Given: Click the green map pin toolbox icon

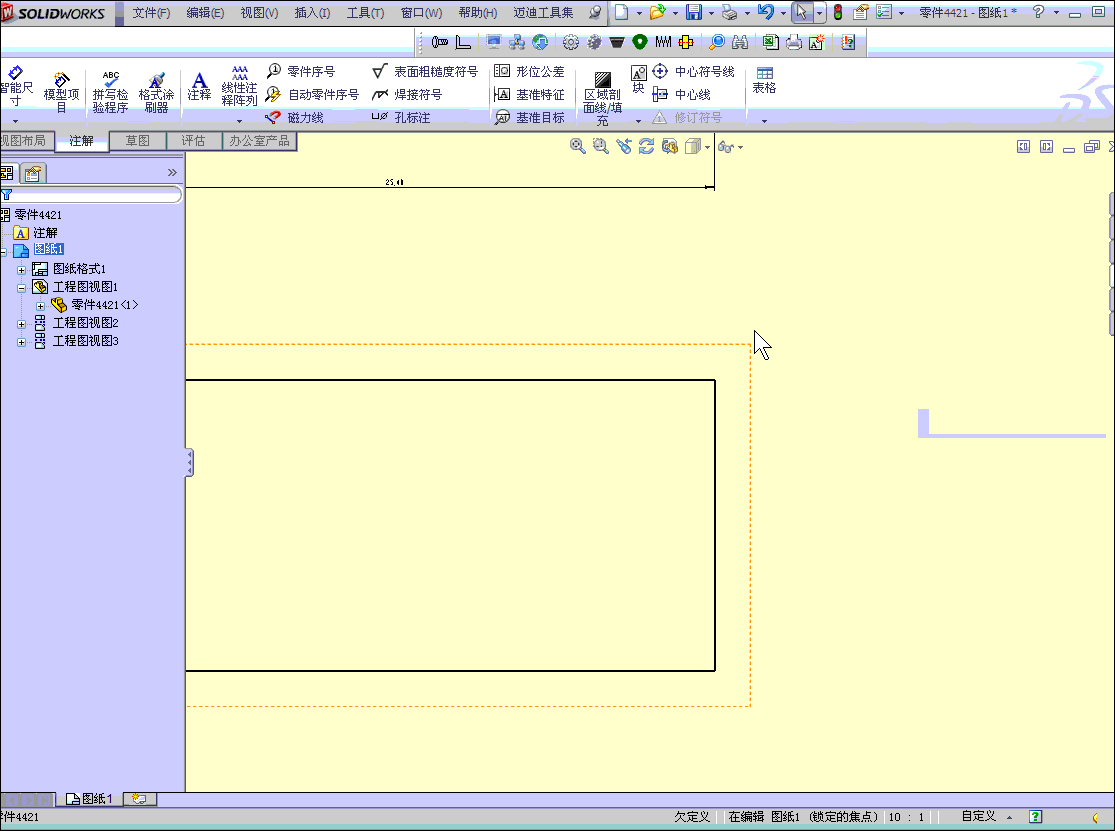Looking at the screenshot, I should pyautogui.click(x=640, y=43).
